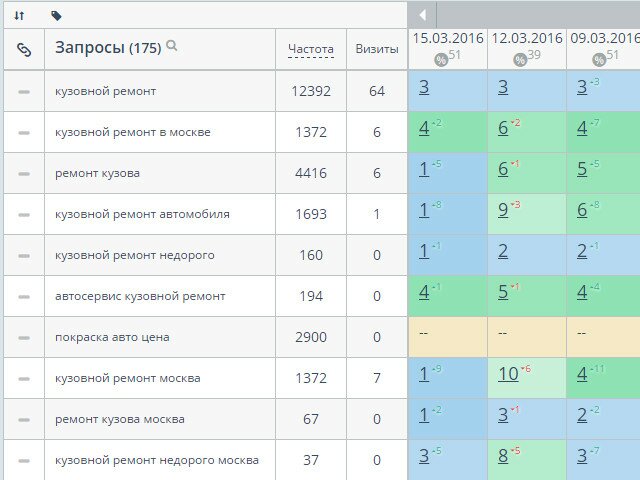The image size is (640, 480).
Task: Click left arrow to scroll dates
Action: 422,15
